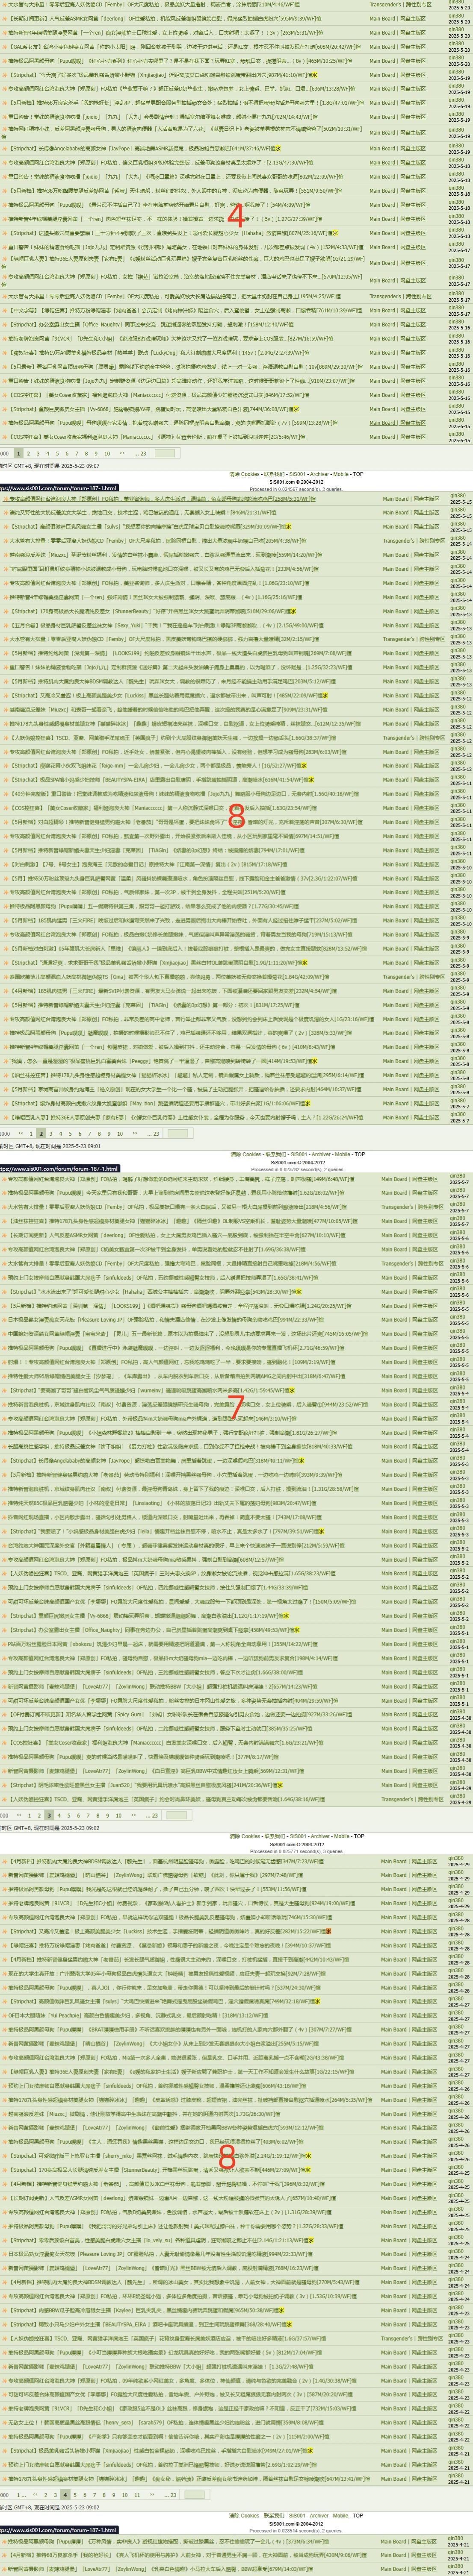Open 联系我们 in the footer under the page-1 pagination
473x2576 pixels.
274,474
